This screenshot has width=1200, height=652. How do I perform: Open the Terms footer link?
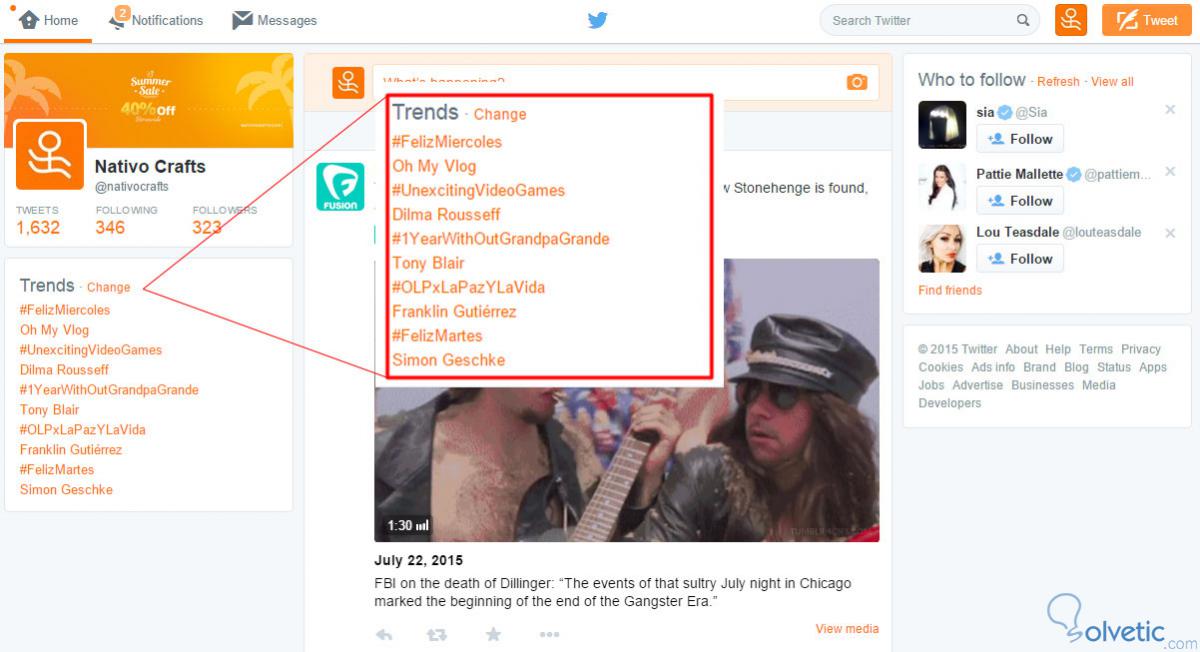(x=1096, y=350)
